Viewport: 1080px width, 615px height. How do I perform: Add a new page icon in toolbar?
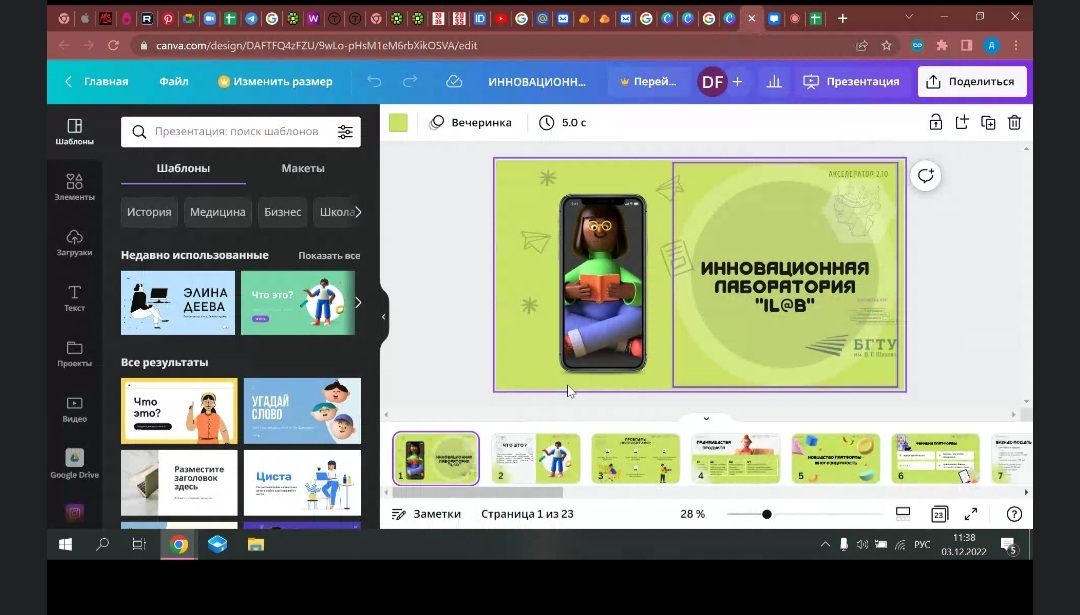(x=962, y=123)
